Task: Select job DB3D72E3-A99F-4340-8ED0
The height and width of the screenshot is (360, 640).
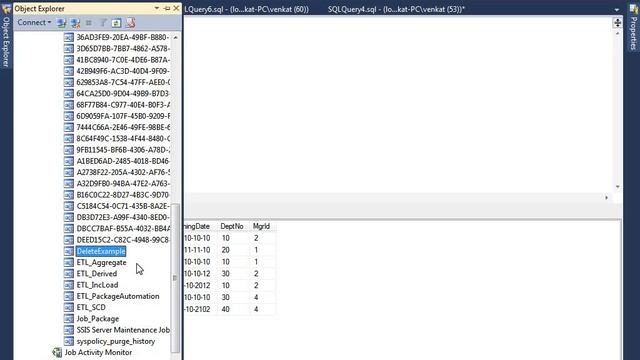Action: pos(123,217)
